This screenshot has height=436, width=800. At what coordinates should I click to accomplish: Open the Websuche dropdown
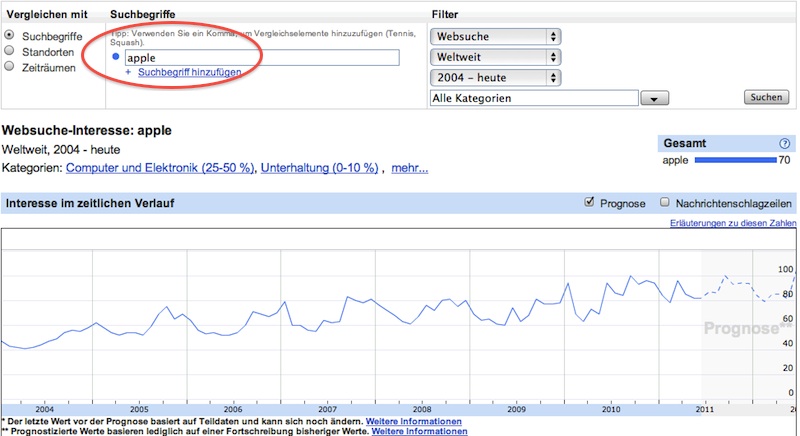click(494, 36)
